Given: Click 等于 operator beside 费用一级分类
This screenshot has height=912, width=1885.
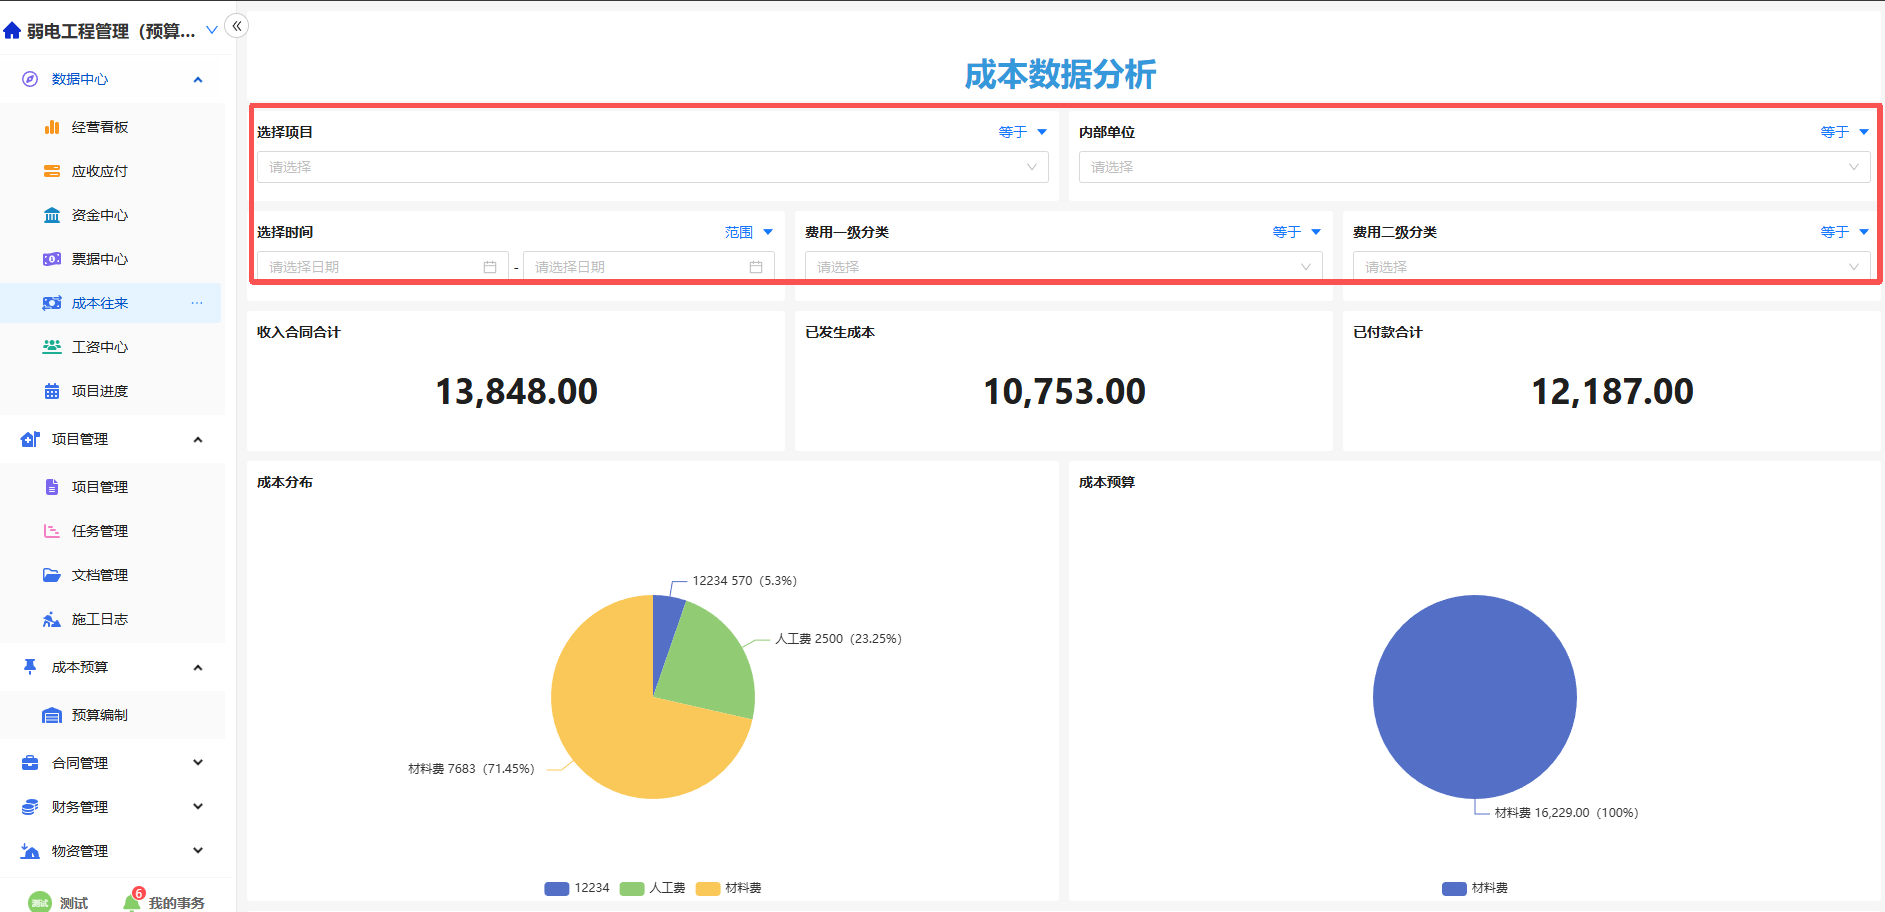Looking at the screenshot, I should tap(1287, 232).
